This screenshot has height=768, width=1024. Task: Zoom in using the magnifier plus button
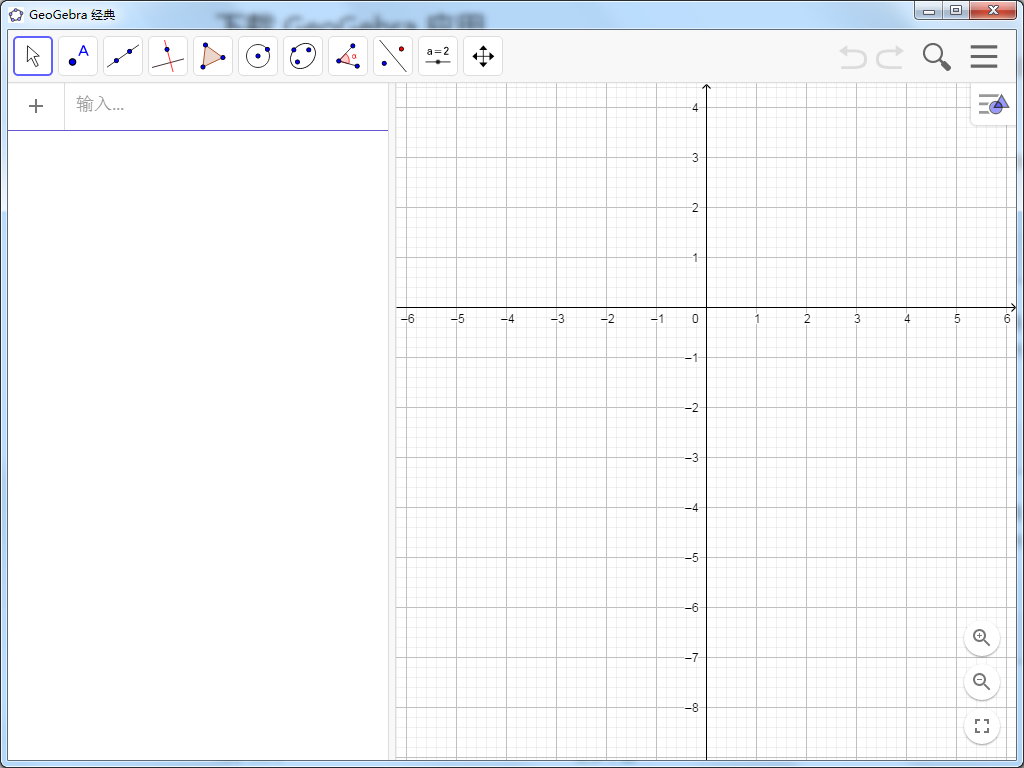pyautogui.click(x=981, y=638)
